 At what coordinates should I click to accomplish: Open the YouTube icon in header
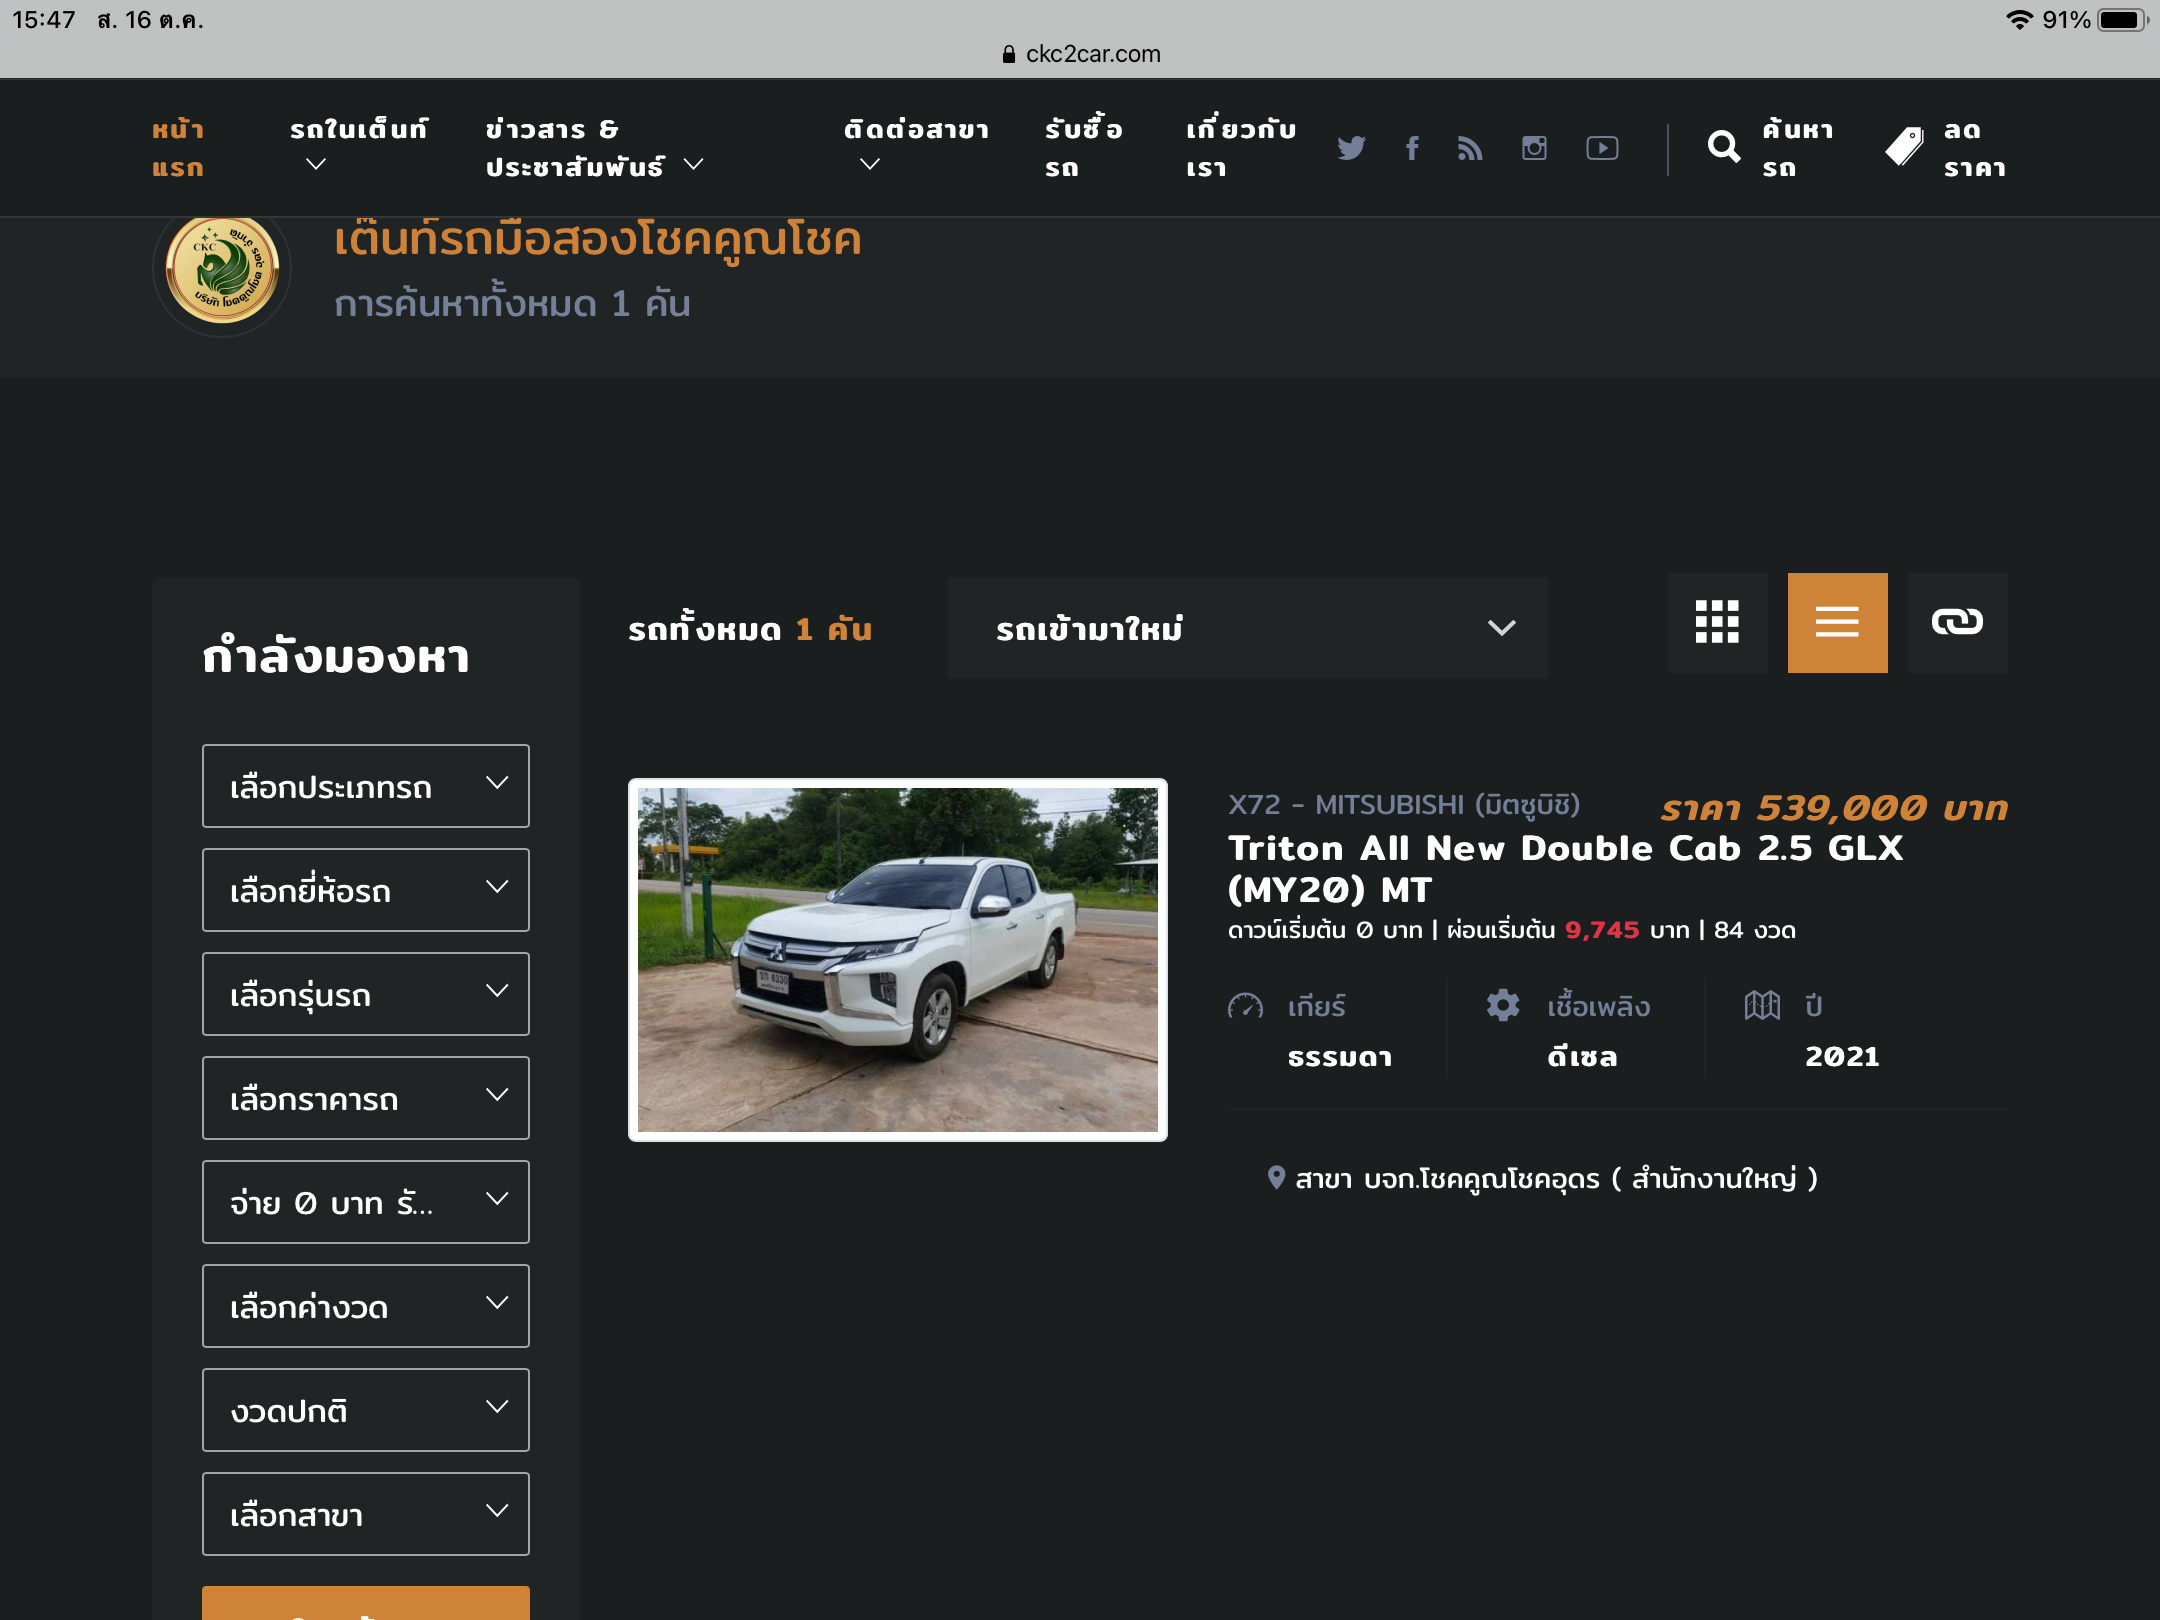[x=1602, y=148]
